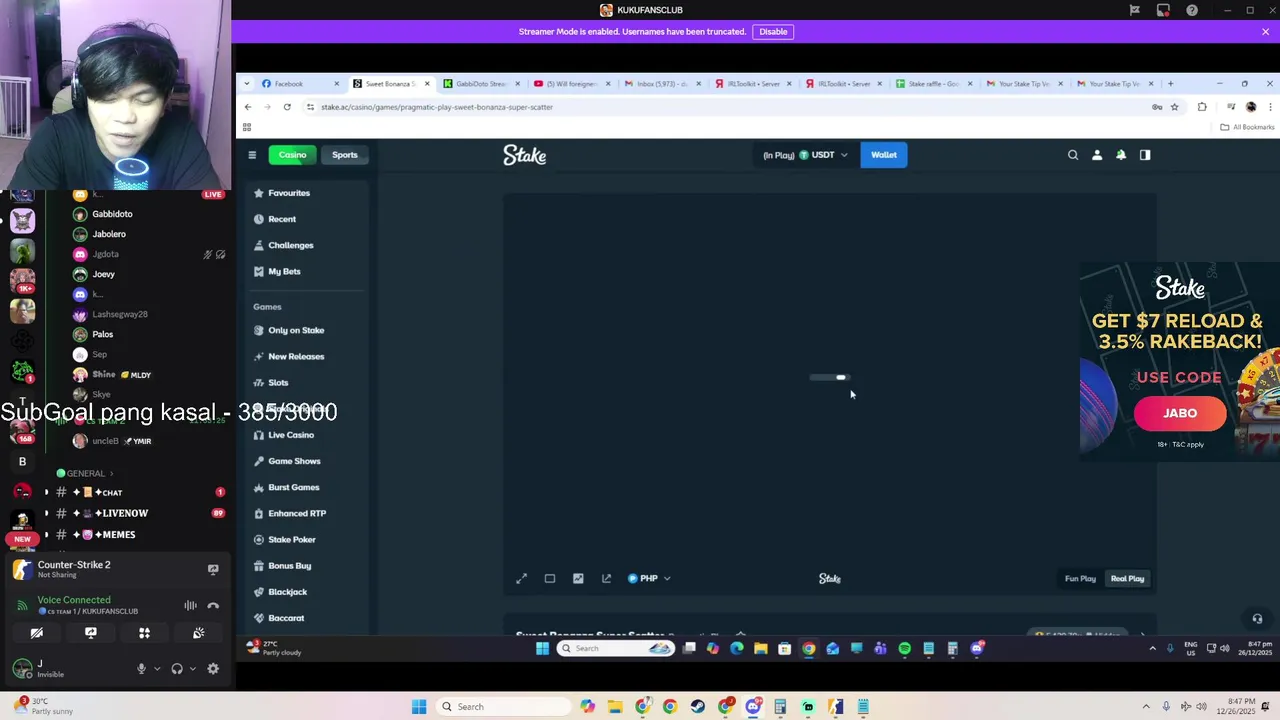
Task: Enable theatre mode for the game
Action: [549, 578]
